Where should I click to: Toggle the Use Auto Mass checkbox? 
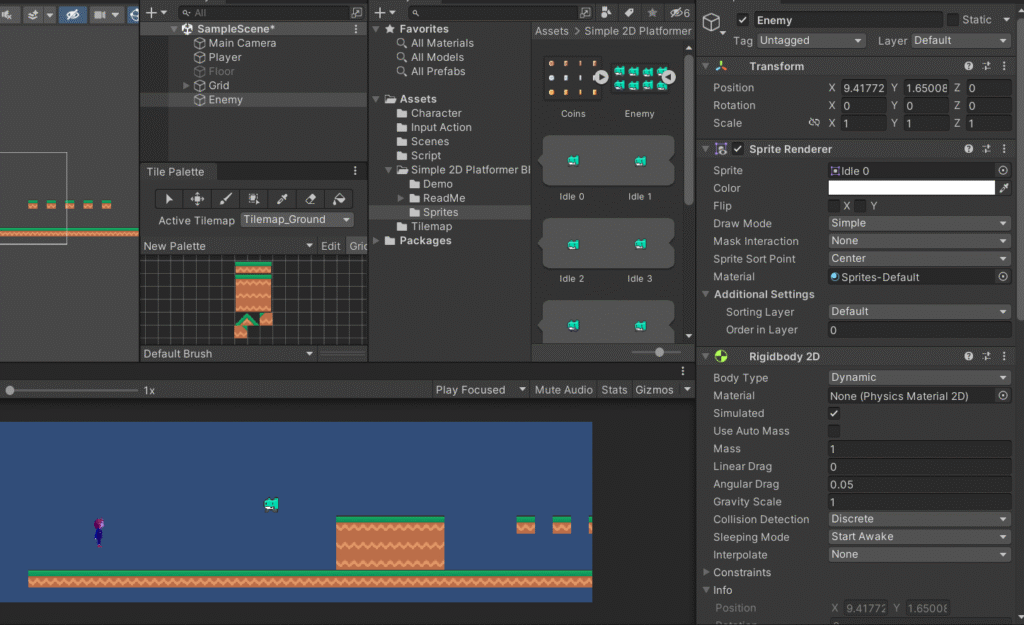(834, 431)
